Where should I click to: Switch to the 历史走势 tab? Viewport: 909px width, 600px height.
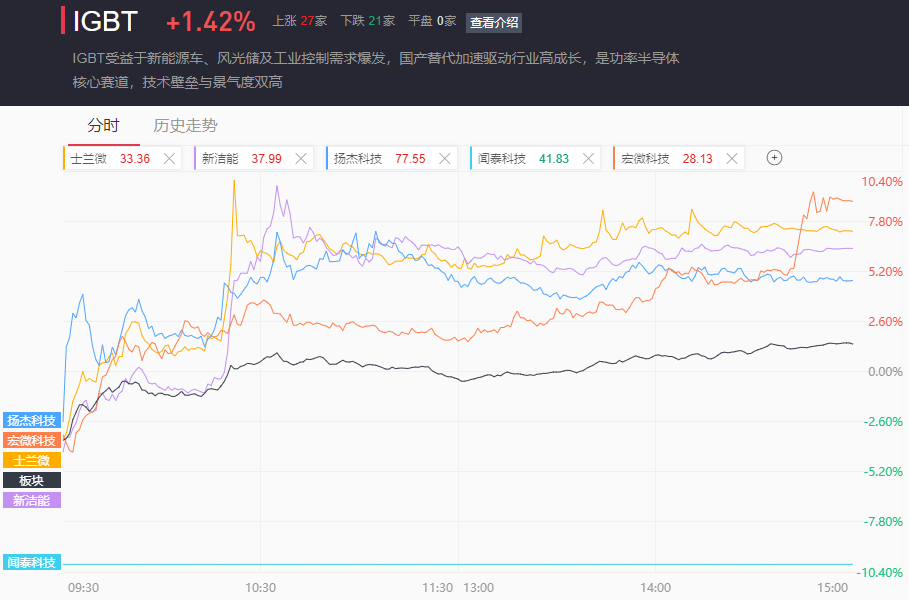point(185,125)
